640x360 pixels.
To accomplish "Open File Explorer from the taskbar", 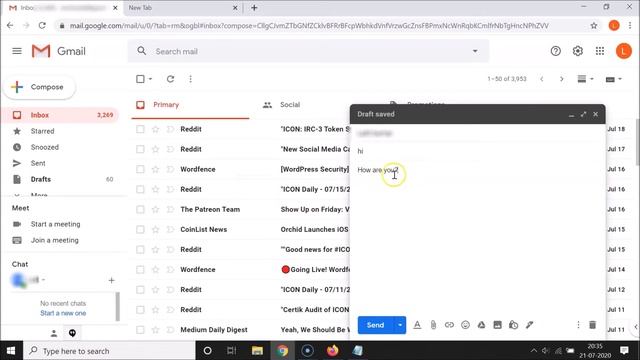I will click(x=257, y=351).
